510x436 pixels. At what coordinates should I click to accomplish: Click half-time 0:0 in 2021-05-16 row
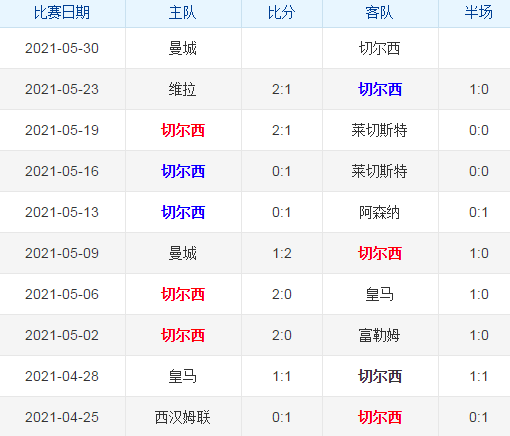(x=479, y=171)
